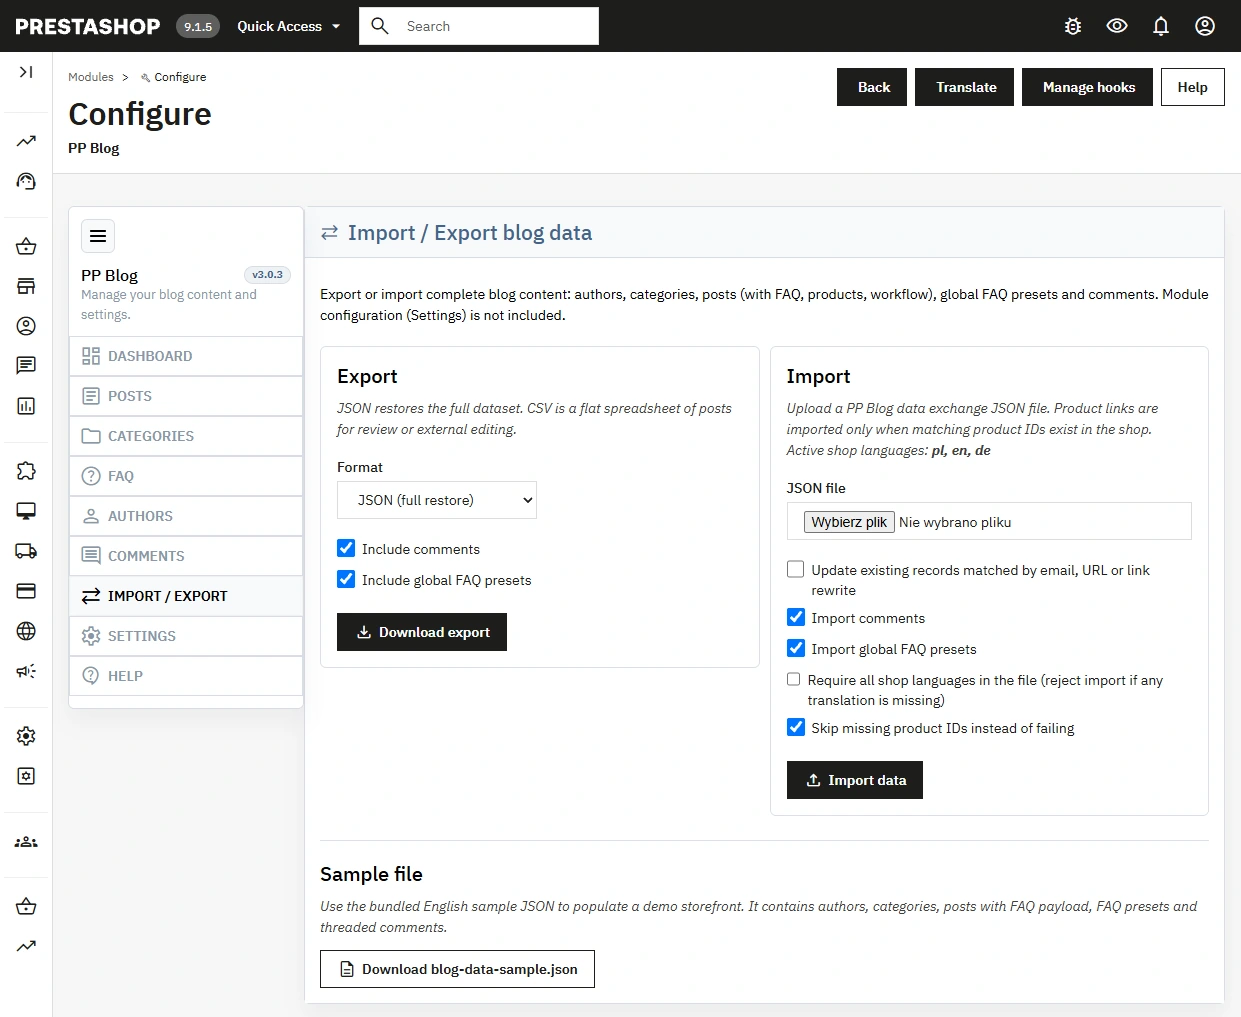Click Download export button
Image resolution: width=1241 pixels, height=1017 pixels.
click(422, 632)
